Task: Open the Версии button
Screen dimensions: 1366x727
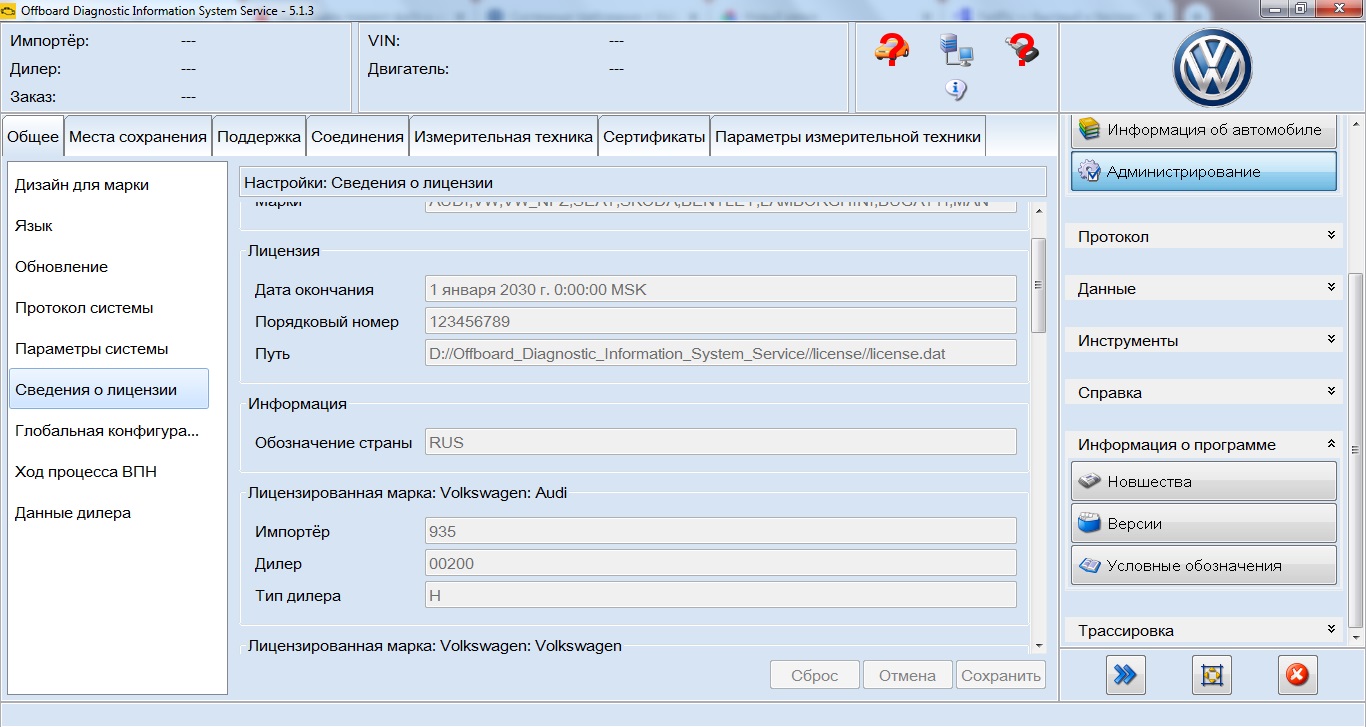Action: [x=1204, y=523]
